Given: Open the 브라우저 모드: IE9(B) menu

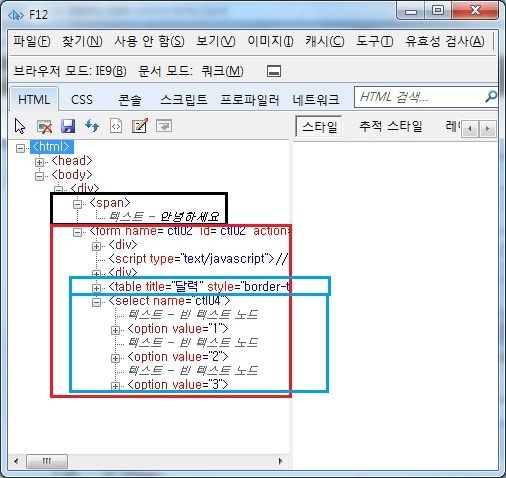Looking at the screenshot, I should (x=70, y=71).
